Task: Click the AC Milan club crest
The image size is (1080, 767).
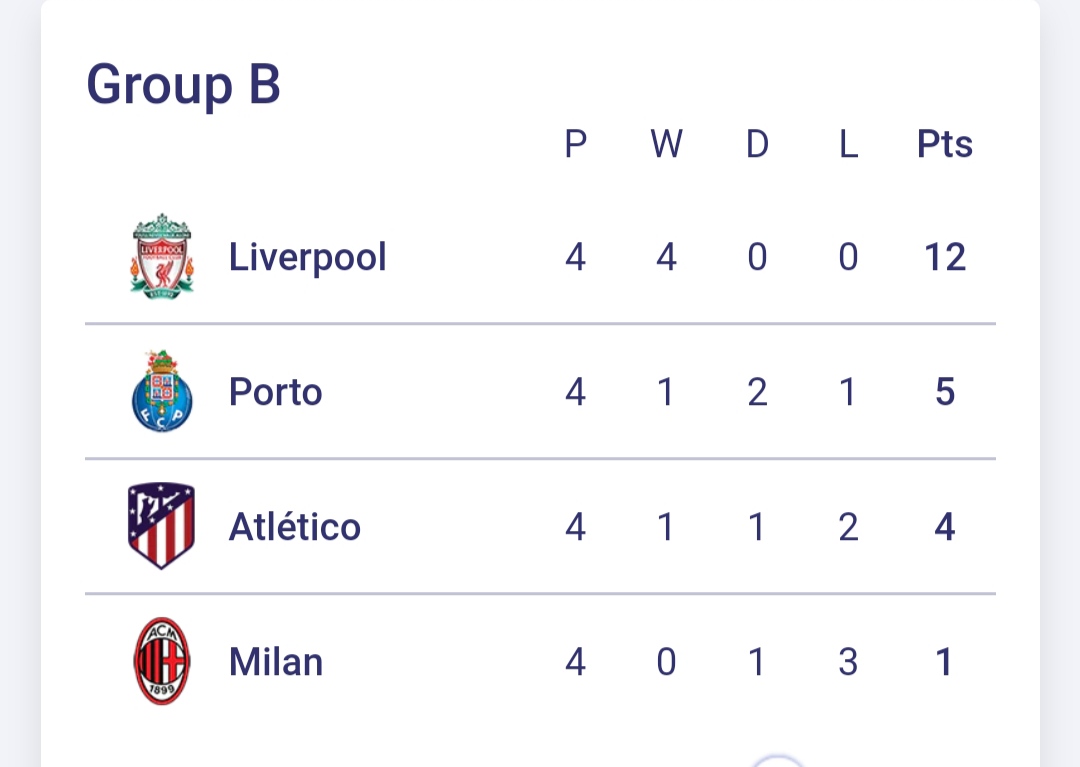Action: coord(162,661)
